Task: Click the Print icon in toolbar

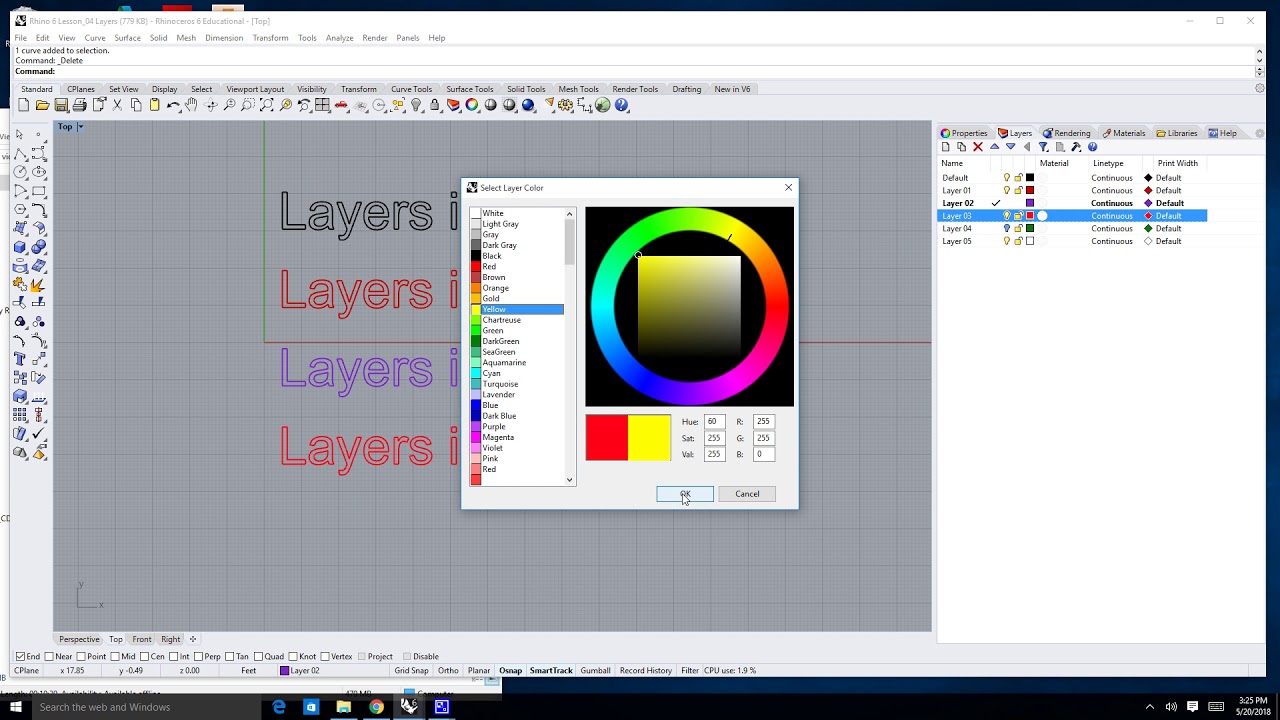Action: (x=80, y=105)
